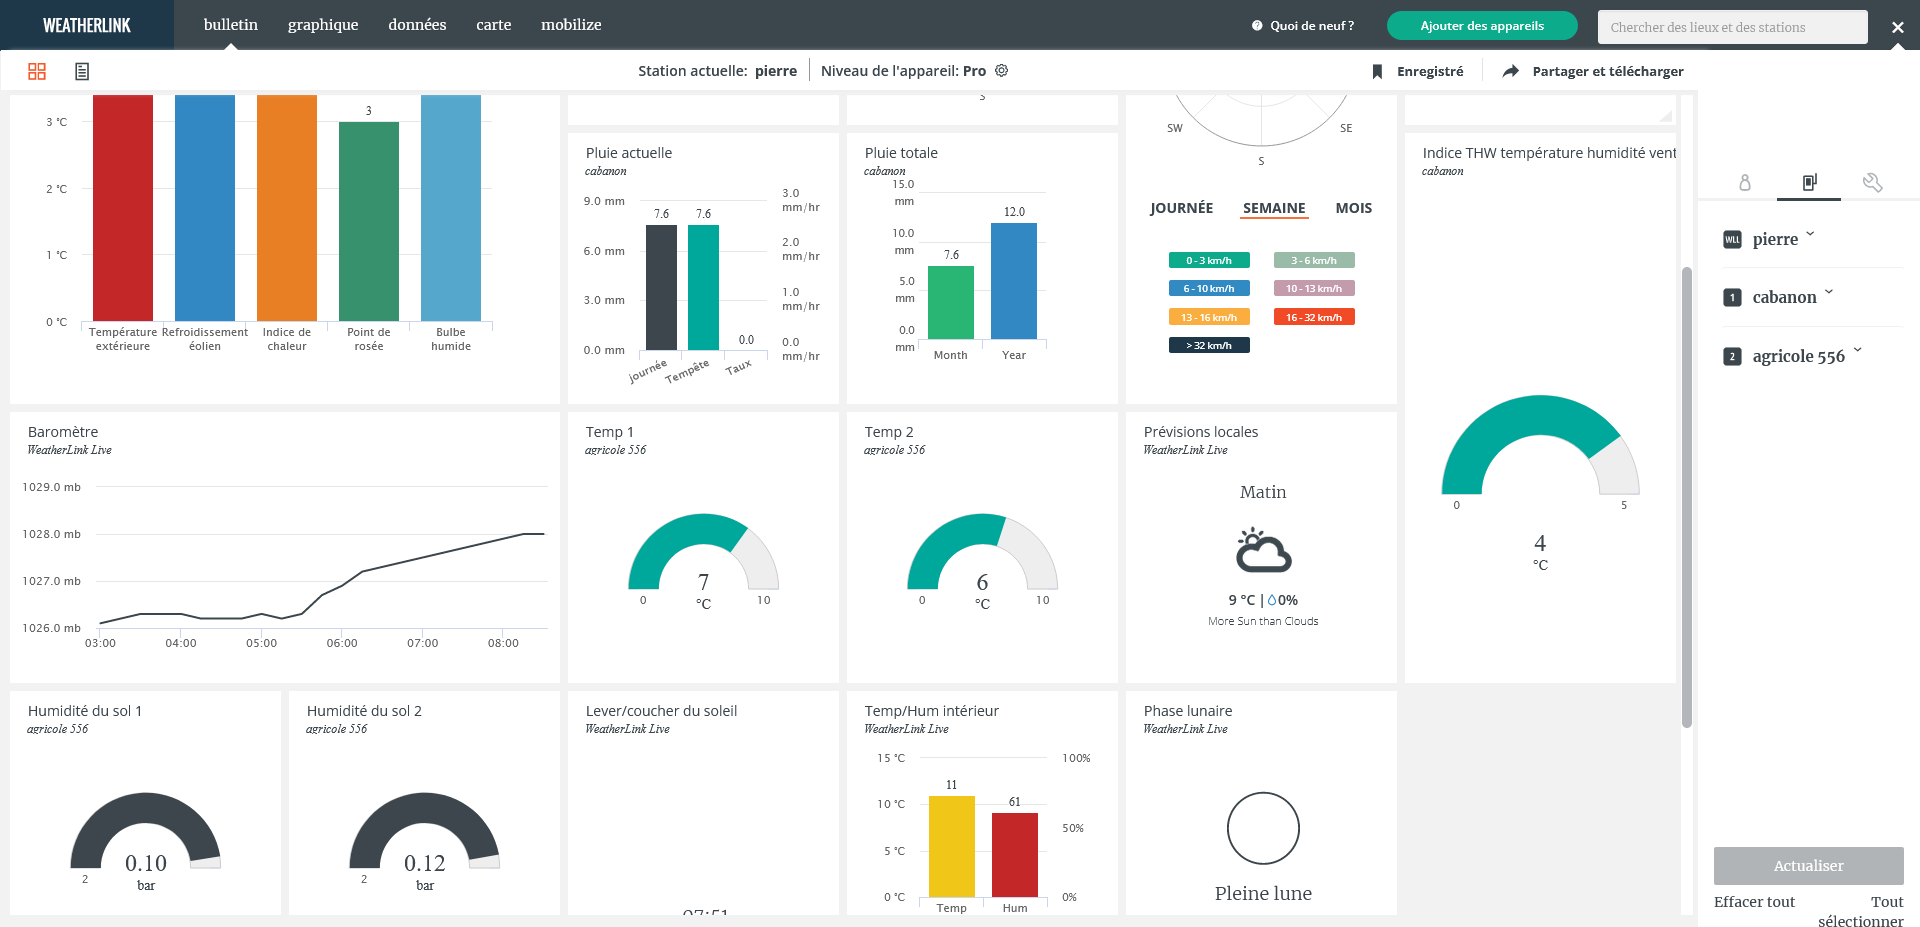Click the share arrow icon
1920x927 pixels.
pyautogui.click(x=1510, y=71)
